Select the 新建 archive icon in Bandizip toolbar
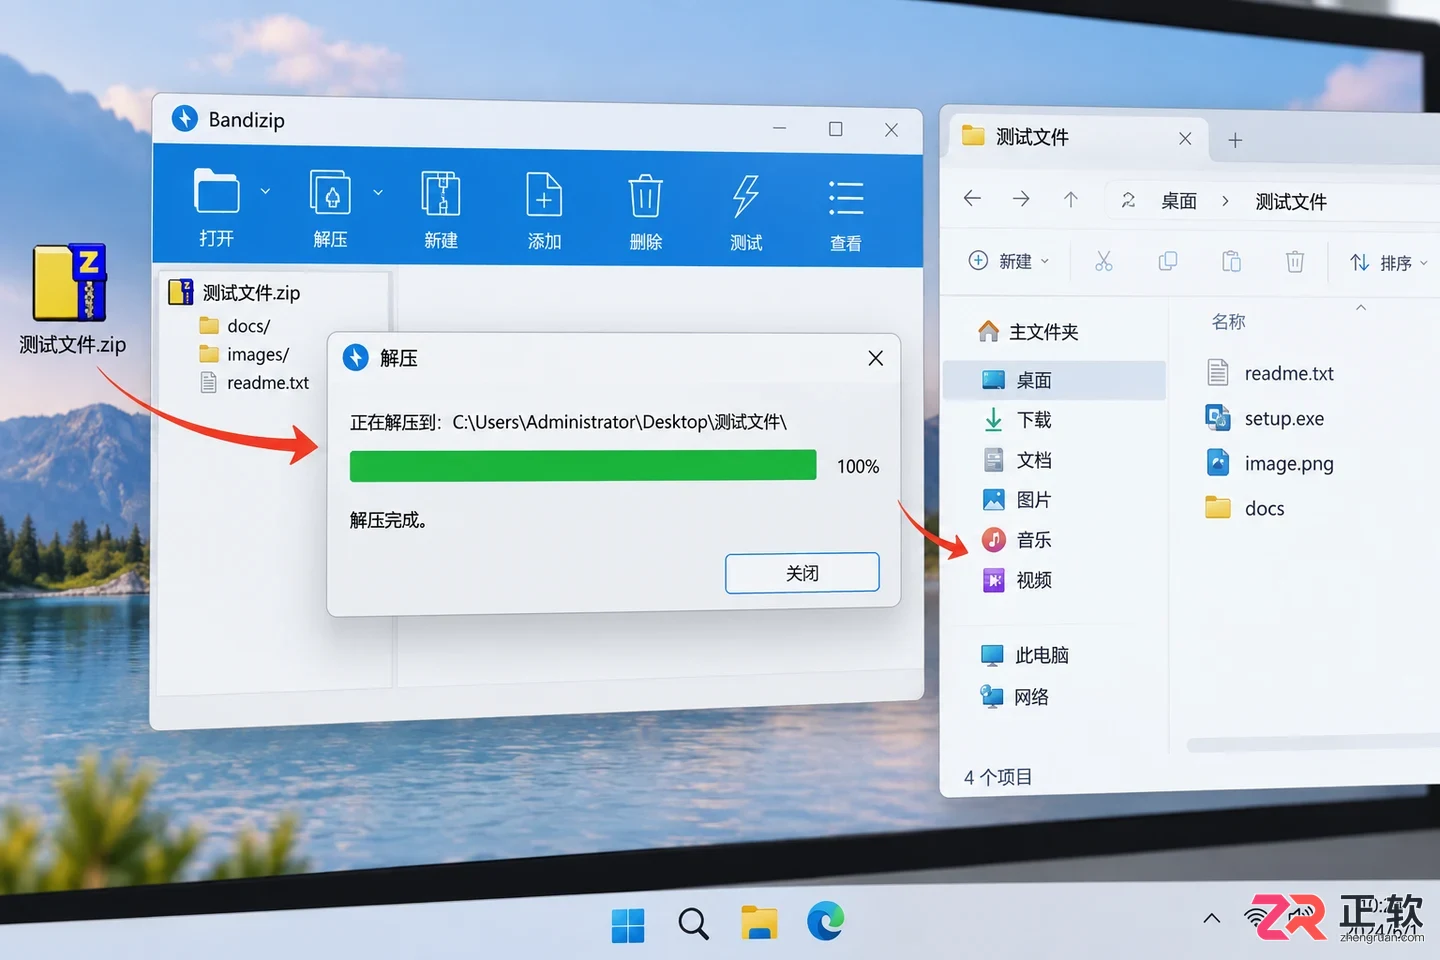1440x960 pixels. tap(440, 193)
